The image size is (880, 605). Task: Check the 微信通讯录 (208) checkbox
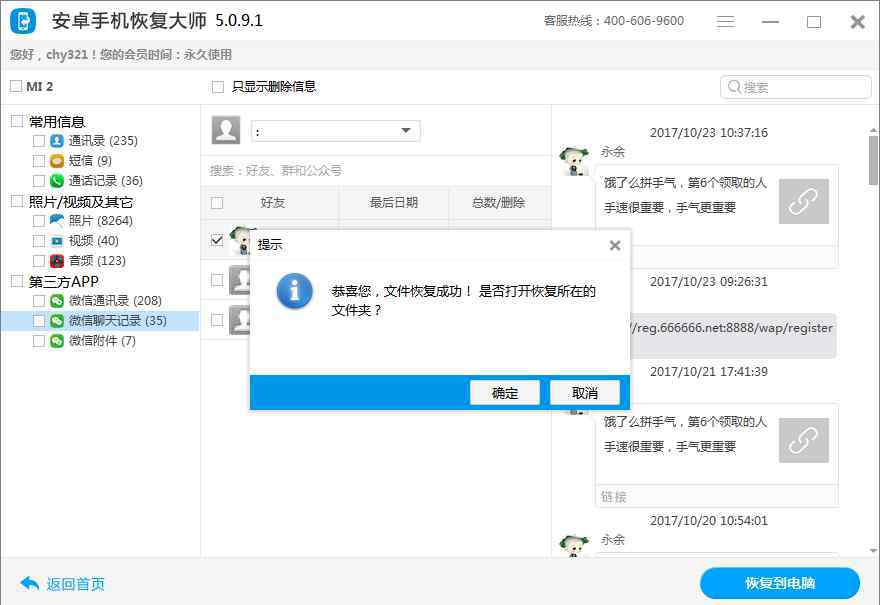pyautogui.click(x=39, y=301)
